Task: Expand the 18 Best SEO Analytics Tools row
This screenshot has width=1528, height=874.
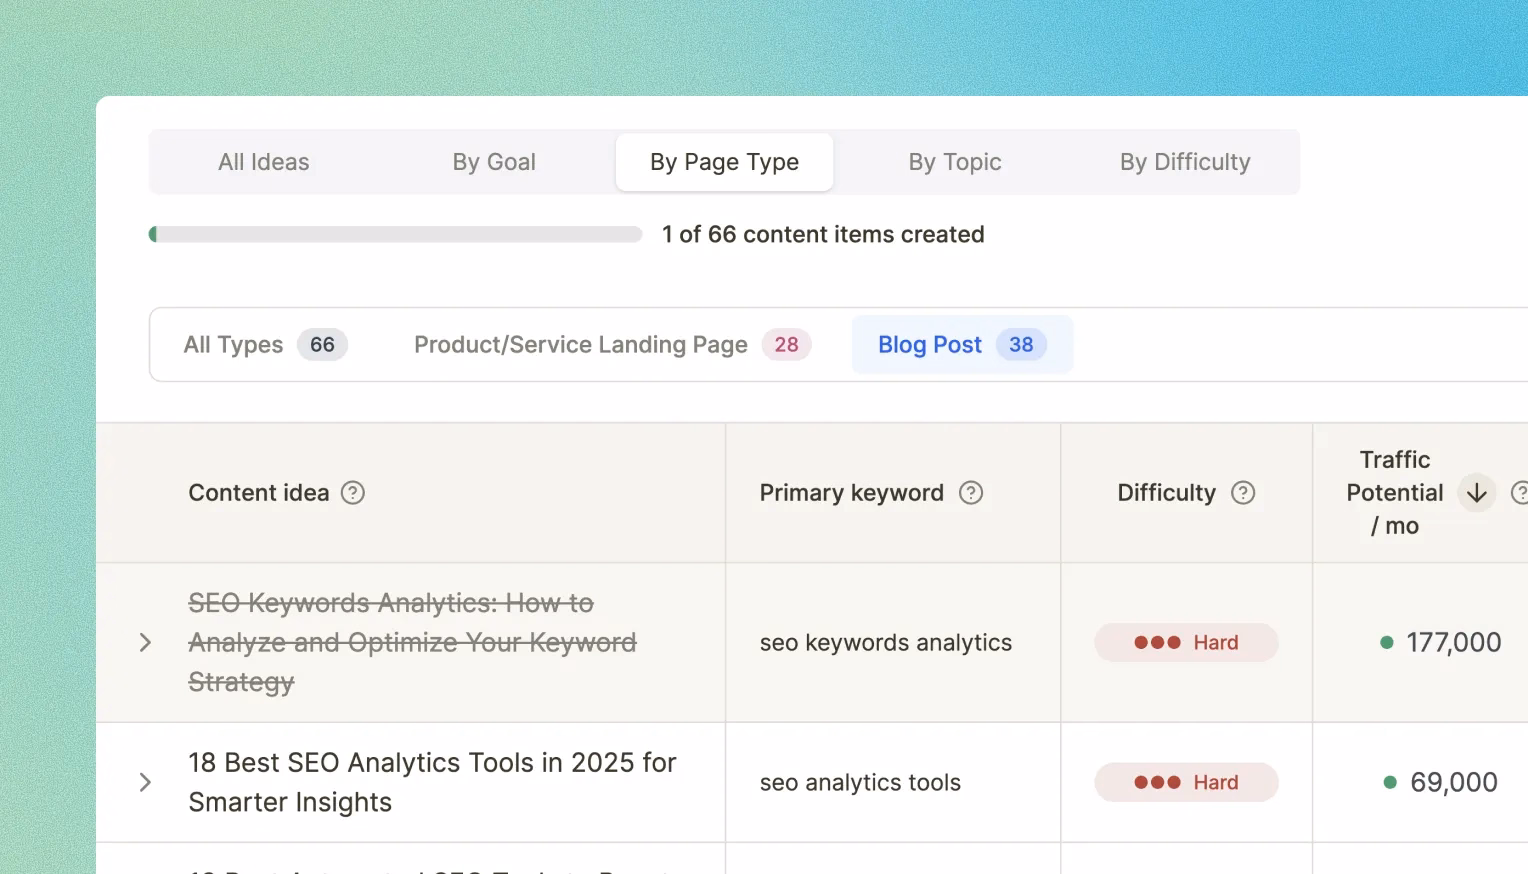Action: pyautogui.click(x=145, y=783)
